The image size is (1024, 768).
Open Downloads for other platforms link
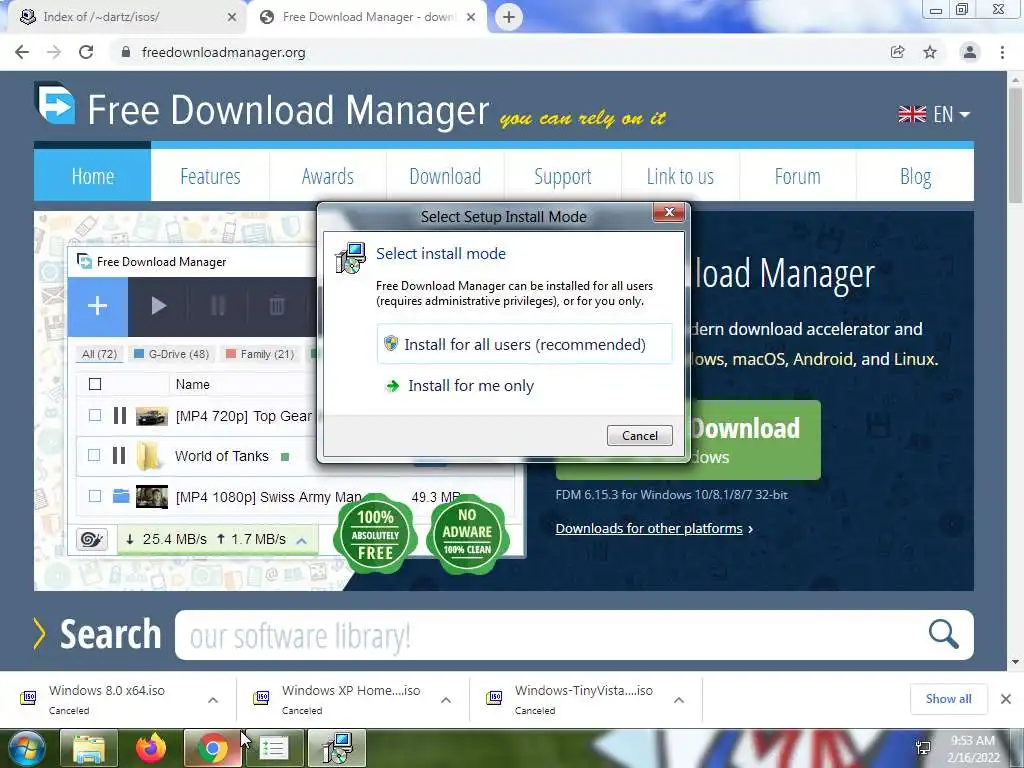tap(649, 528)
